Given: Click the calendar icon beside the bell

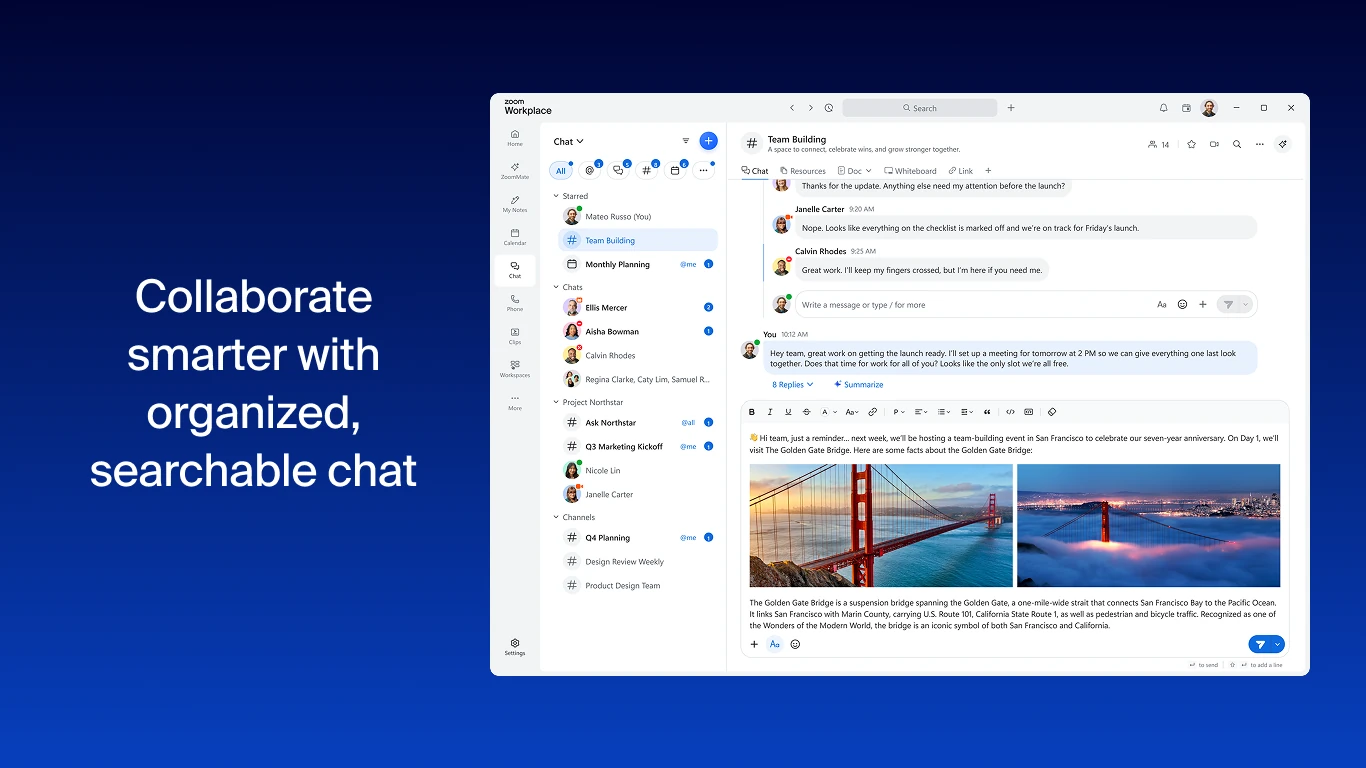Looking at the screenshot, I should pyautogui.click(x=1186, y=108).
